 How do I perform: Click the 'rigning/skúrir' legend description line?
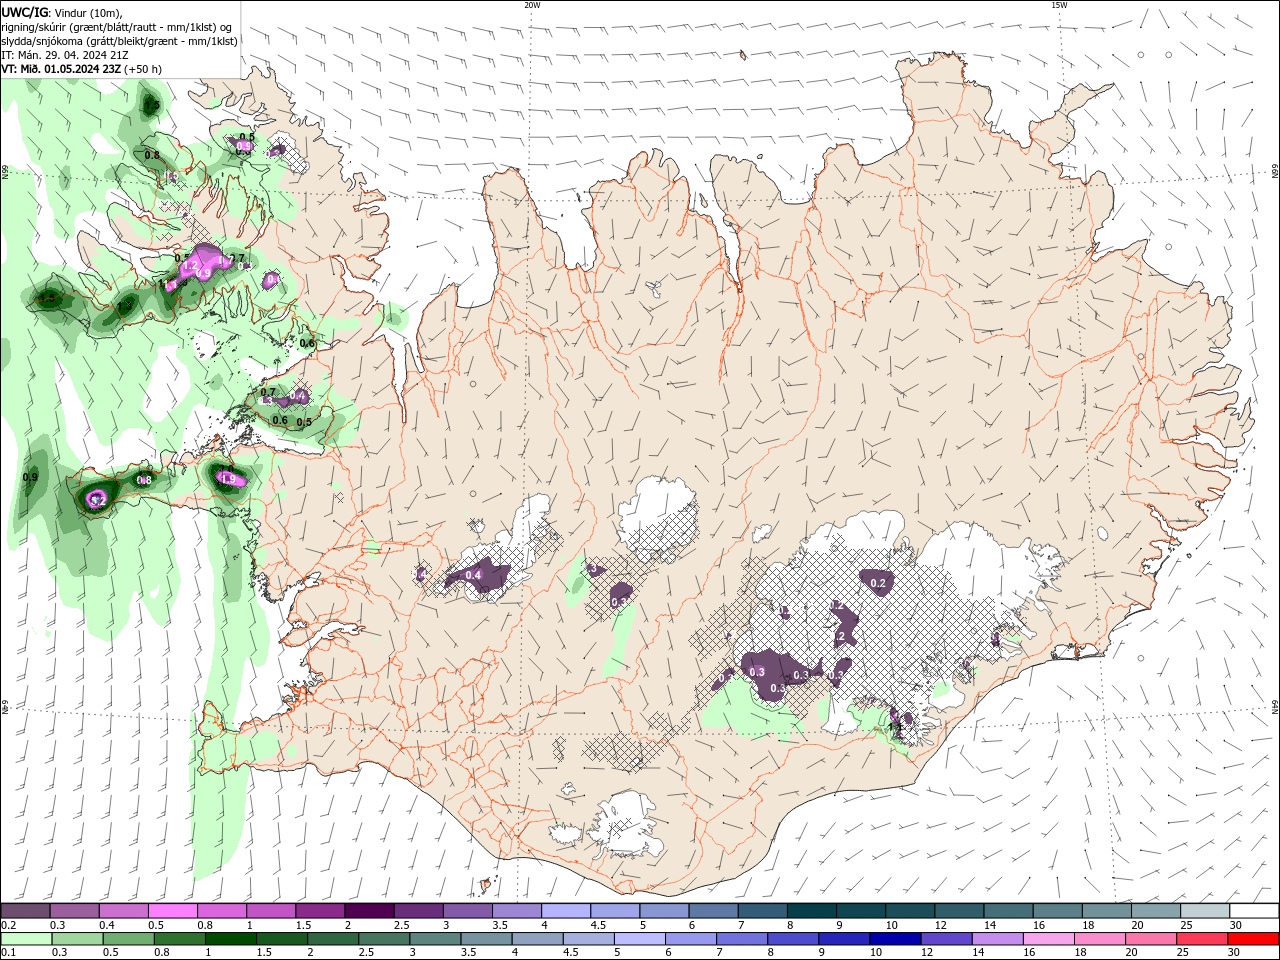pyautogui.click(x=118, y=27)
